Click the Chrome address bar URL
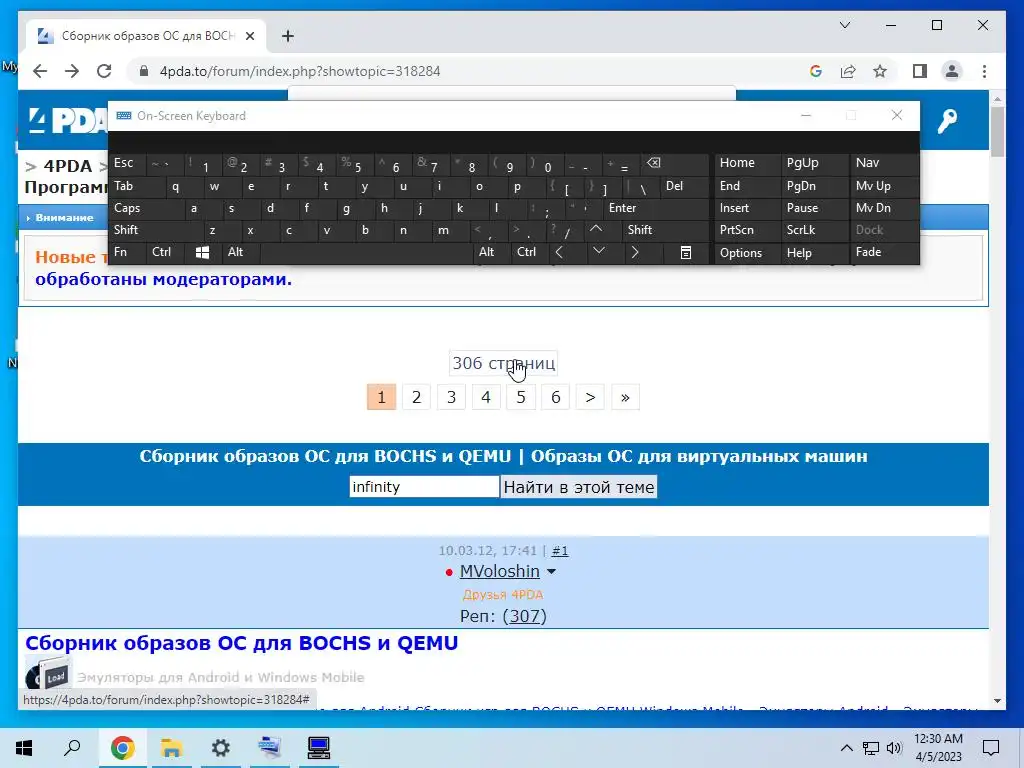This screenshot has height=768, width=1024. click(x=300, y=71)
